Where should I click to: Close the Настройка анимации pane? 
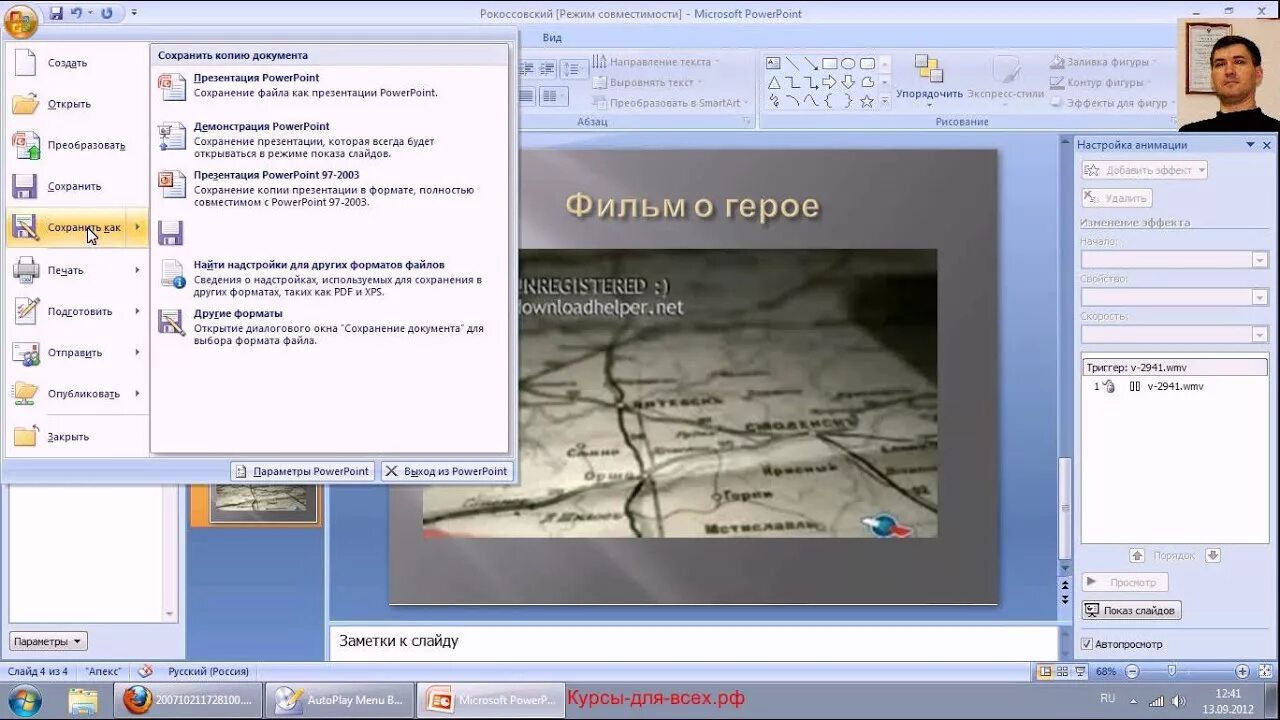(1267, 145)
